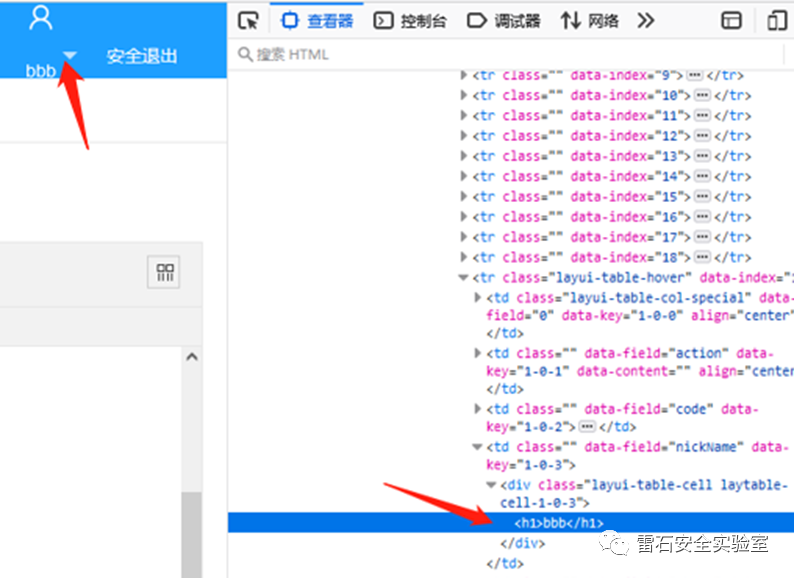The width and height of the screenshot is (794, 578).
Task: Expand the data-field action td node
Action: [477, 353]
